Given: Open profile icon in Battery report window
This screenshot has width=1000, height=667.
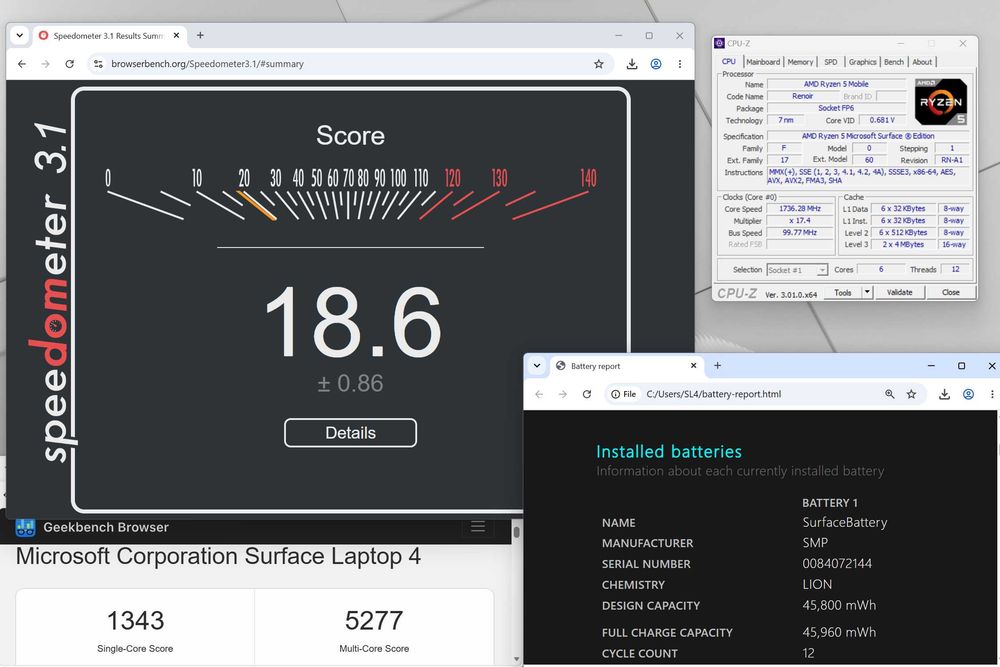Looking at the screenshot, I should pyautogui.click(x=968, y=394).
